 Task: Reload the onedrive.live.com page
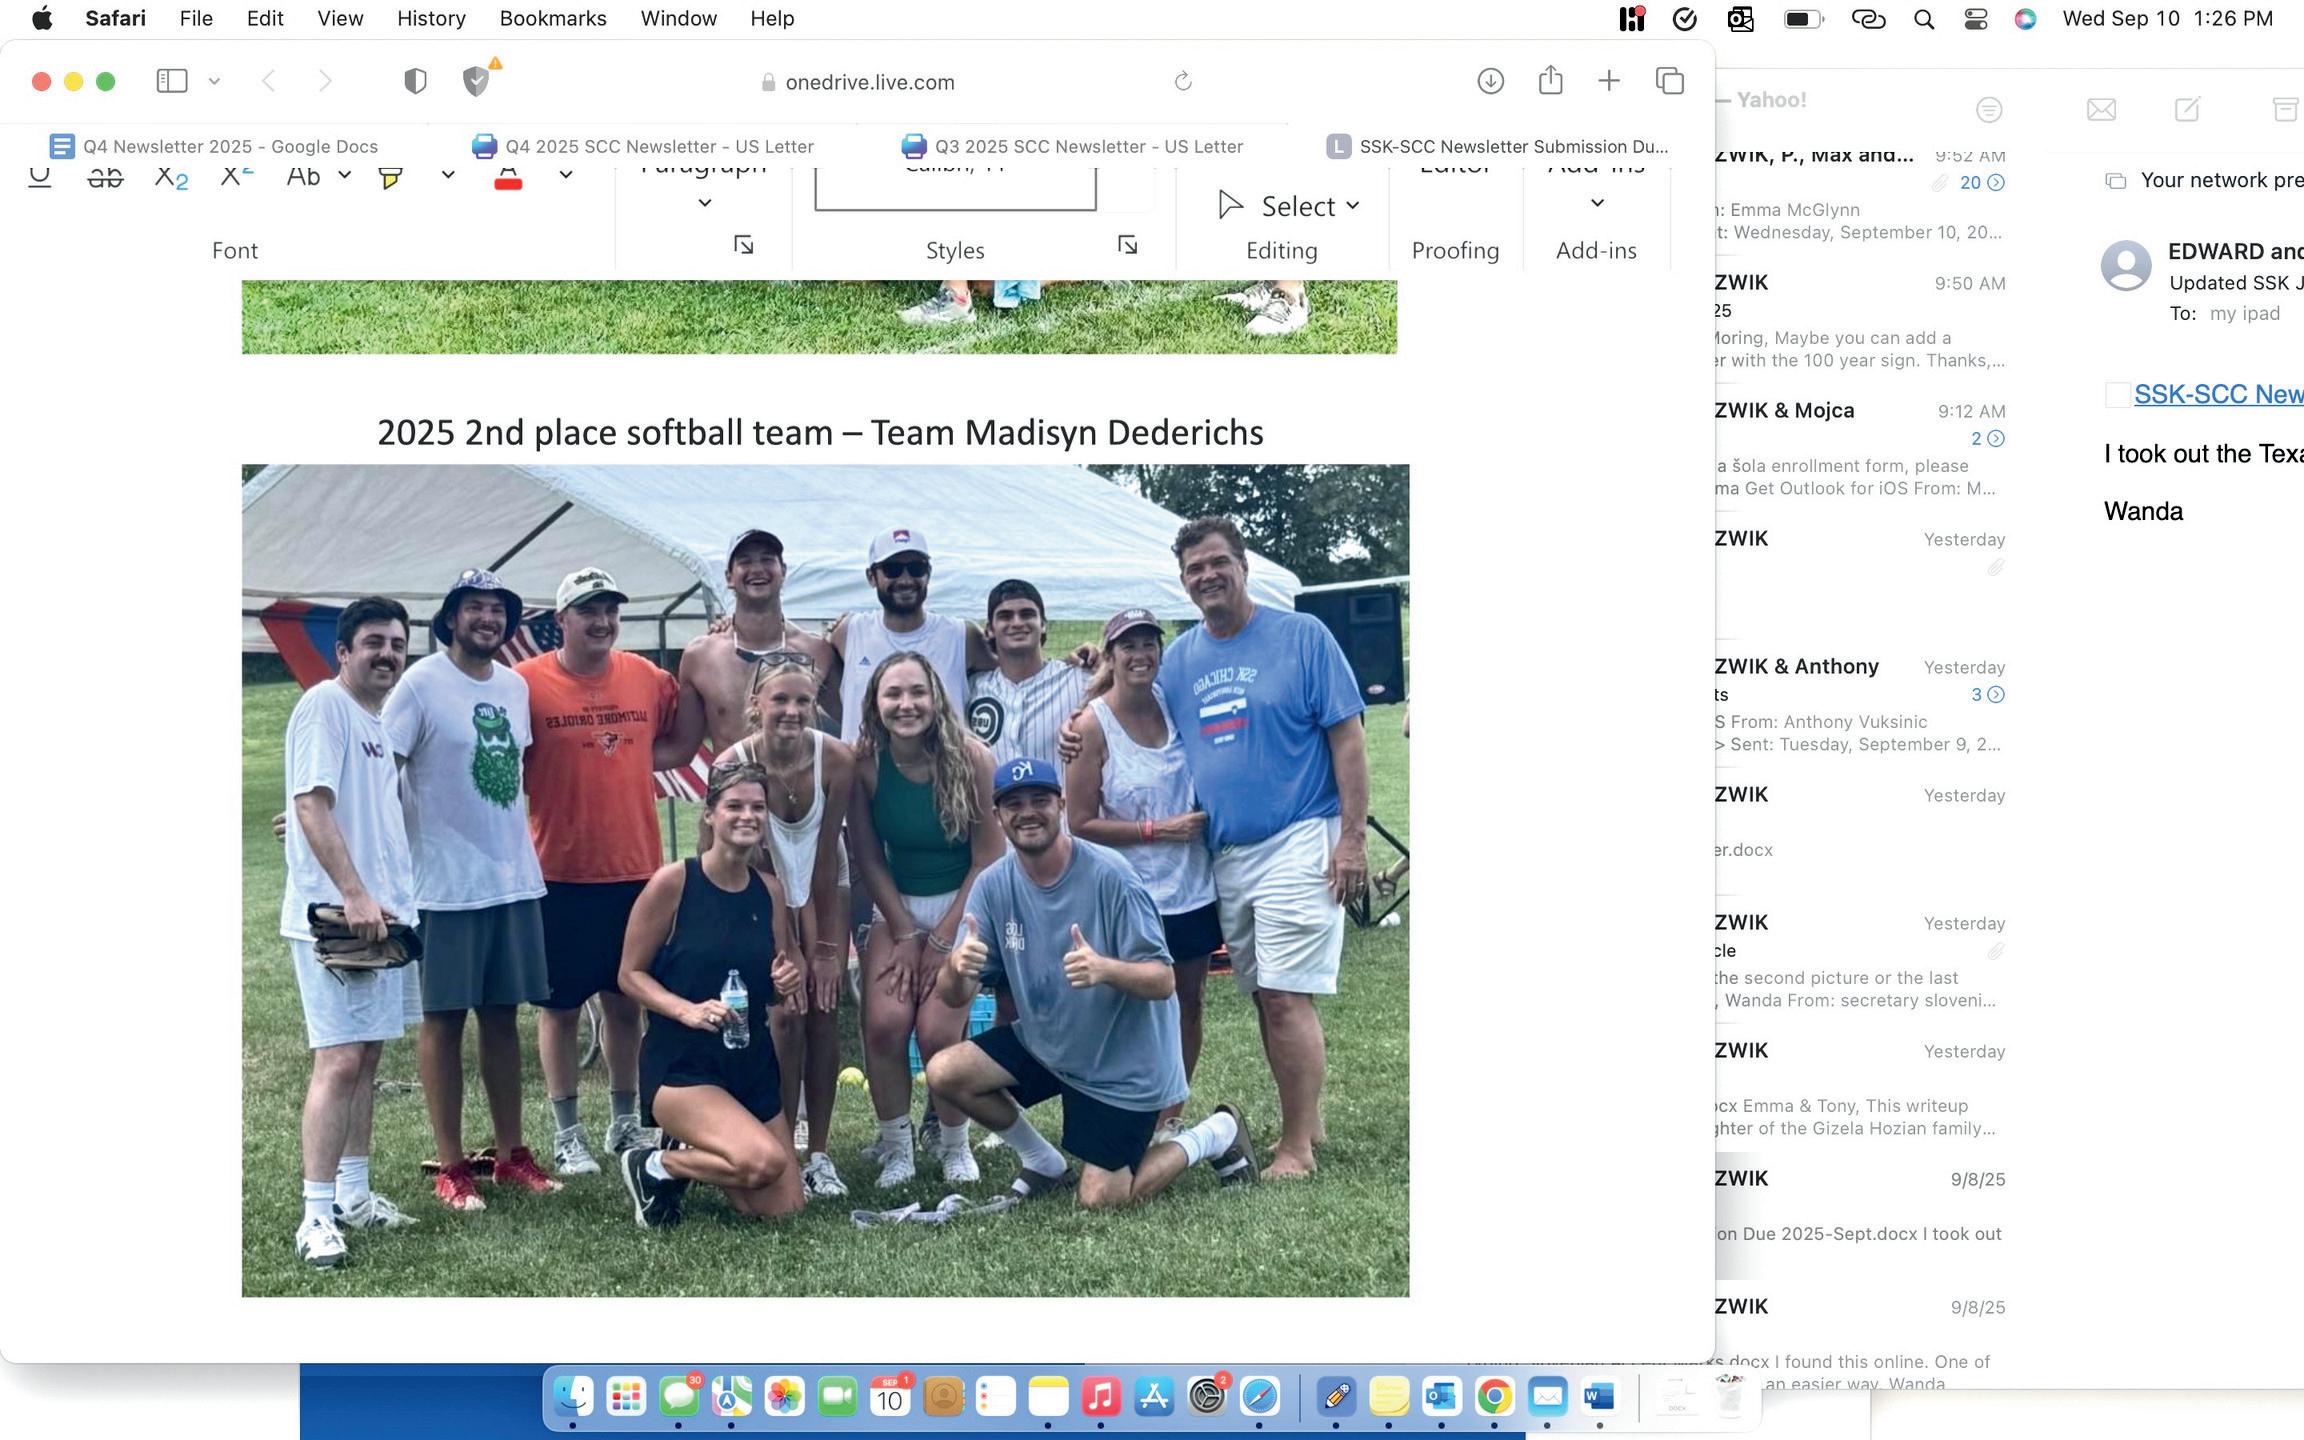pyautogui.click(x=1183, y=82)
